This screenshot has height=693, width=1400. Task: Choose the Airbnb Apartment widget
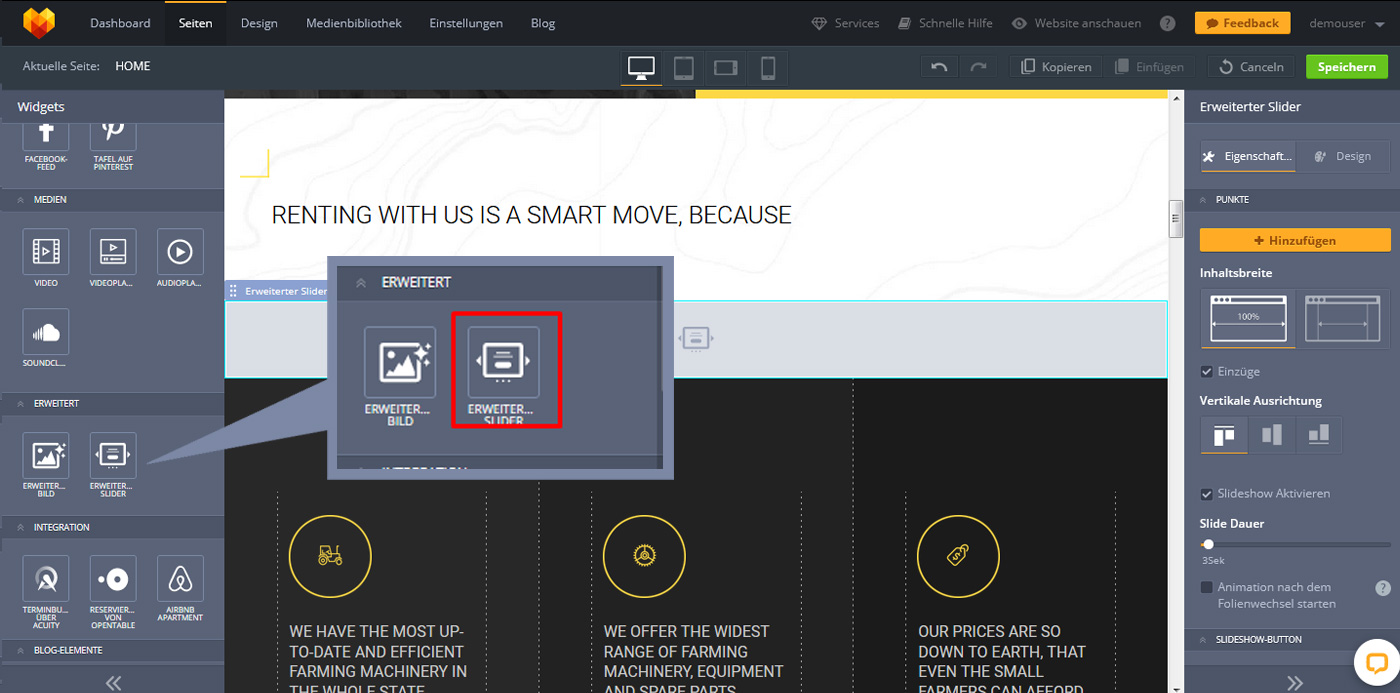click(x=180, y=579)
